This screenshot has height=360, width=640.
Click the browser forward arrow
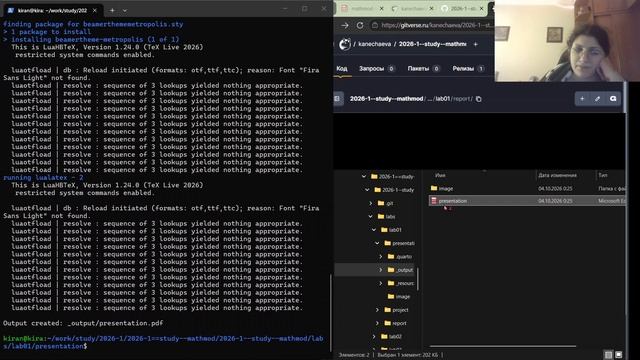345,25
